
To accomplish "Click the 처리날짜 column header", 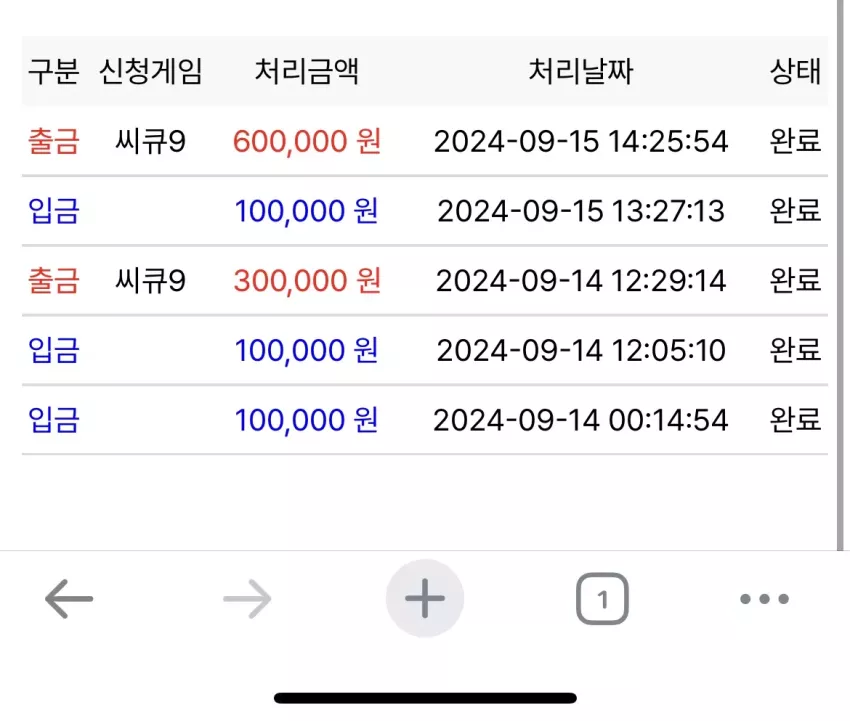I will coord(581,72).
